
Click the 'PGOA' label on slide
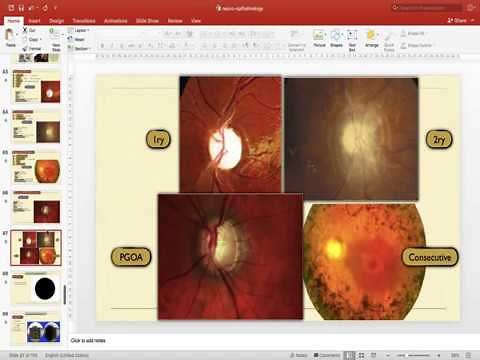pyautogui.click(x=131, y=257)
